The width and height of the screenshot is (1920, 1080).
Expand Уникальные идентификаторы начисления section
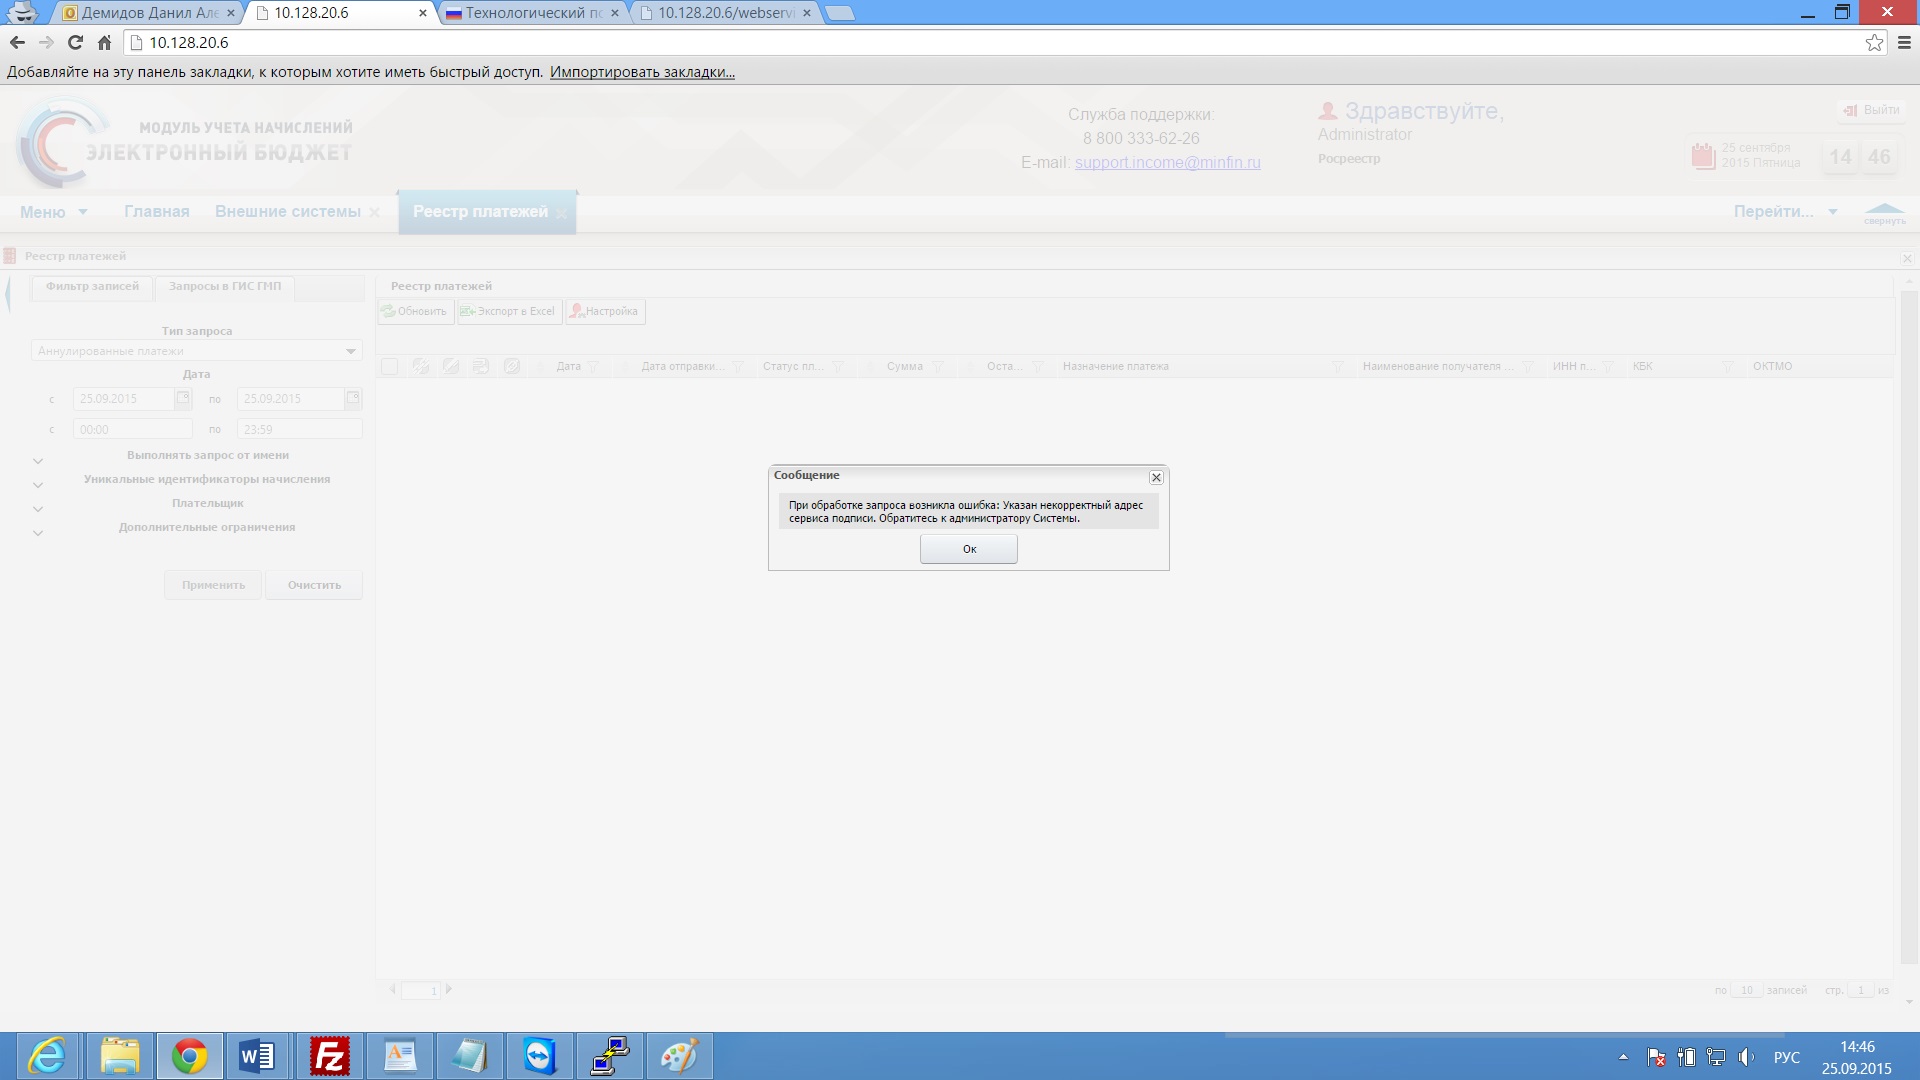(x=38, y=485)
